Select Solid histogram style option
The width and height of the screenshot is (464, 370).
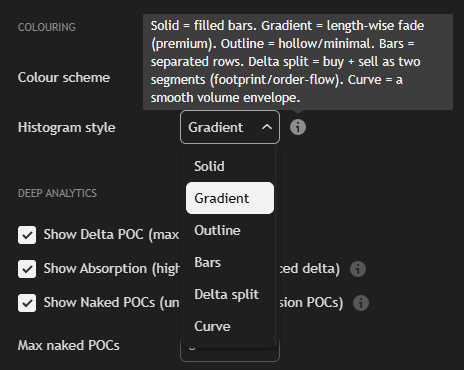(x=230, y=166)
